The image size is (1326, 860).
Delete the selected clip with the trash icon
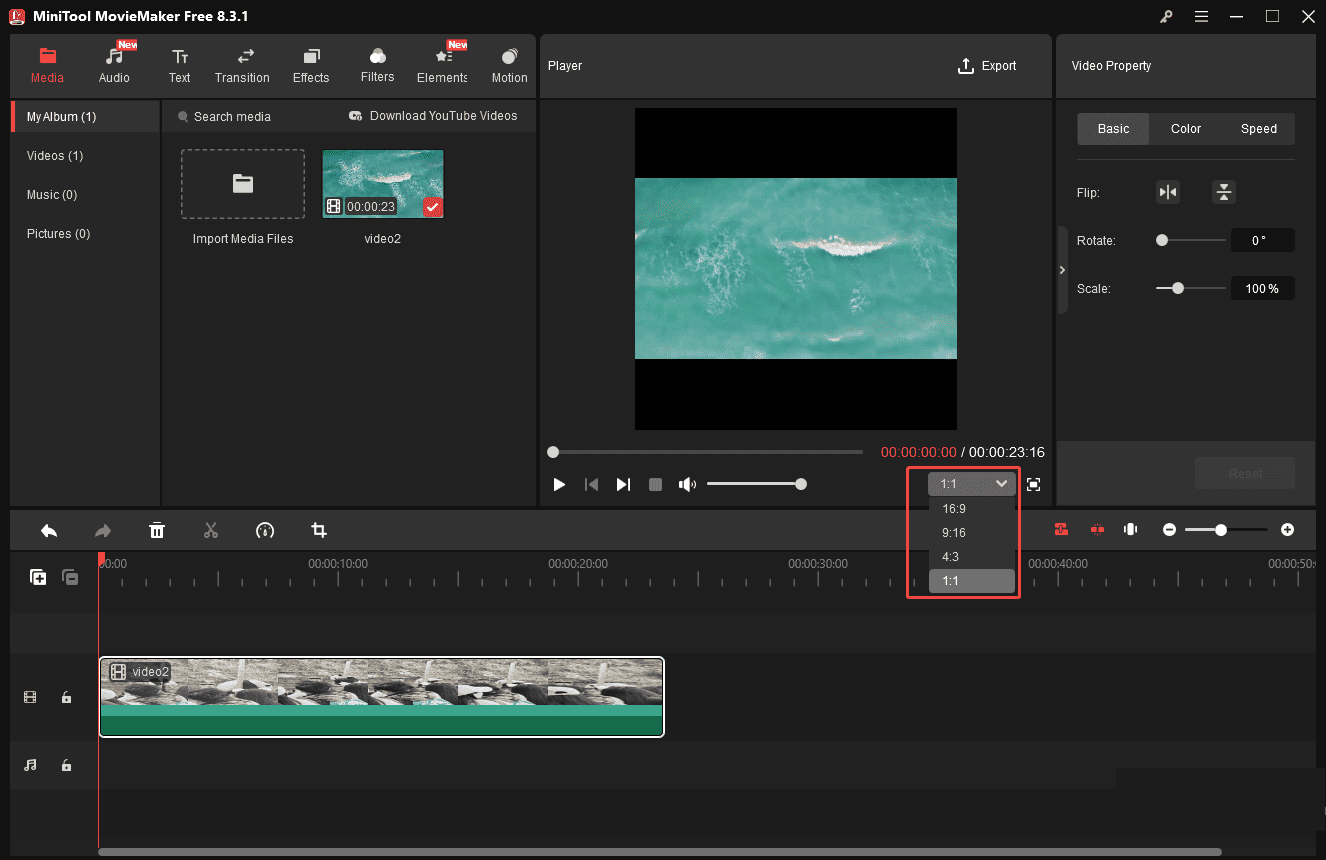(157, 530)
